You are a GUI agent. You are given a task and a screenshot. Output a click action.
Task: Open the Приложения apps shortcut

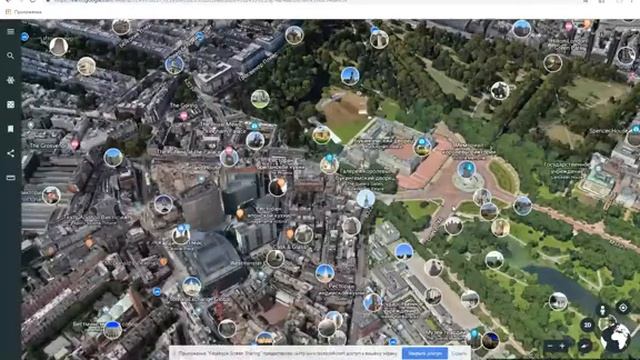pyautogui.click(x=24, y=12)
